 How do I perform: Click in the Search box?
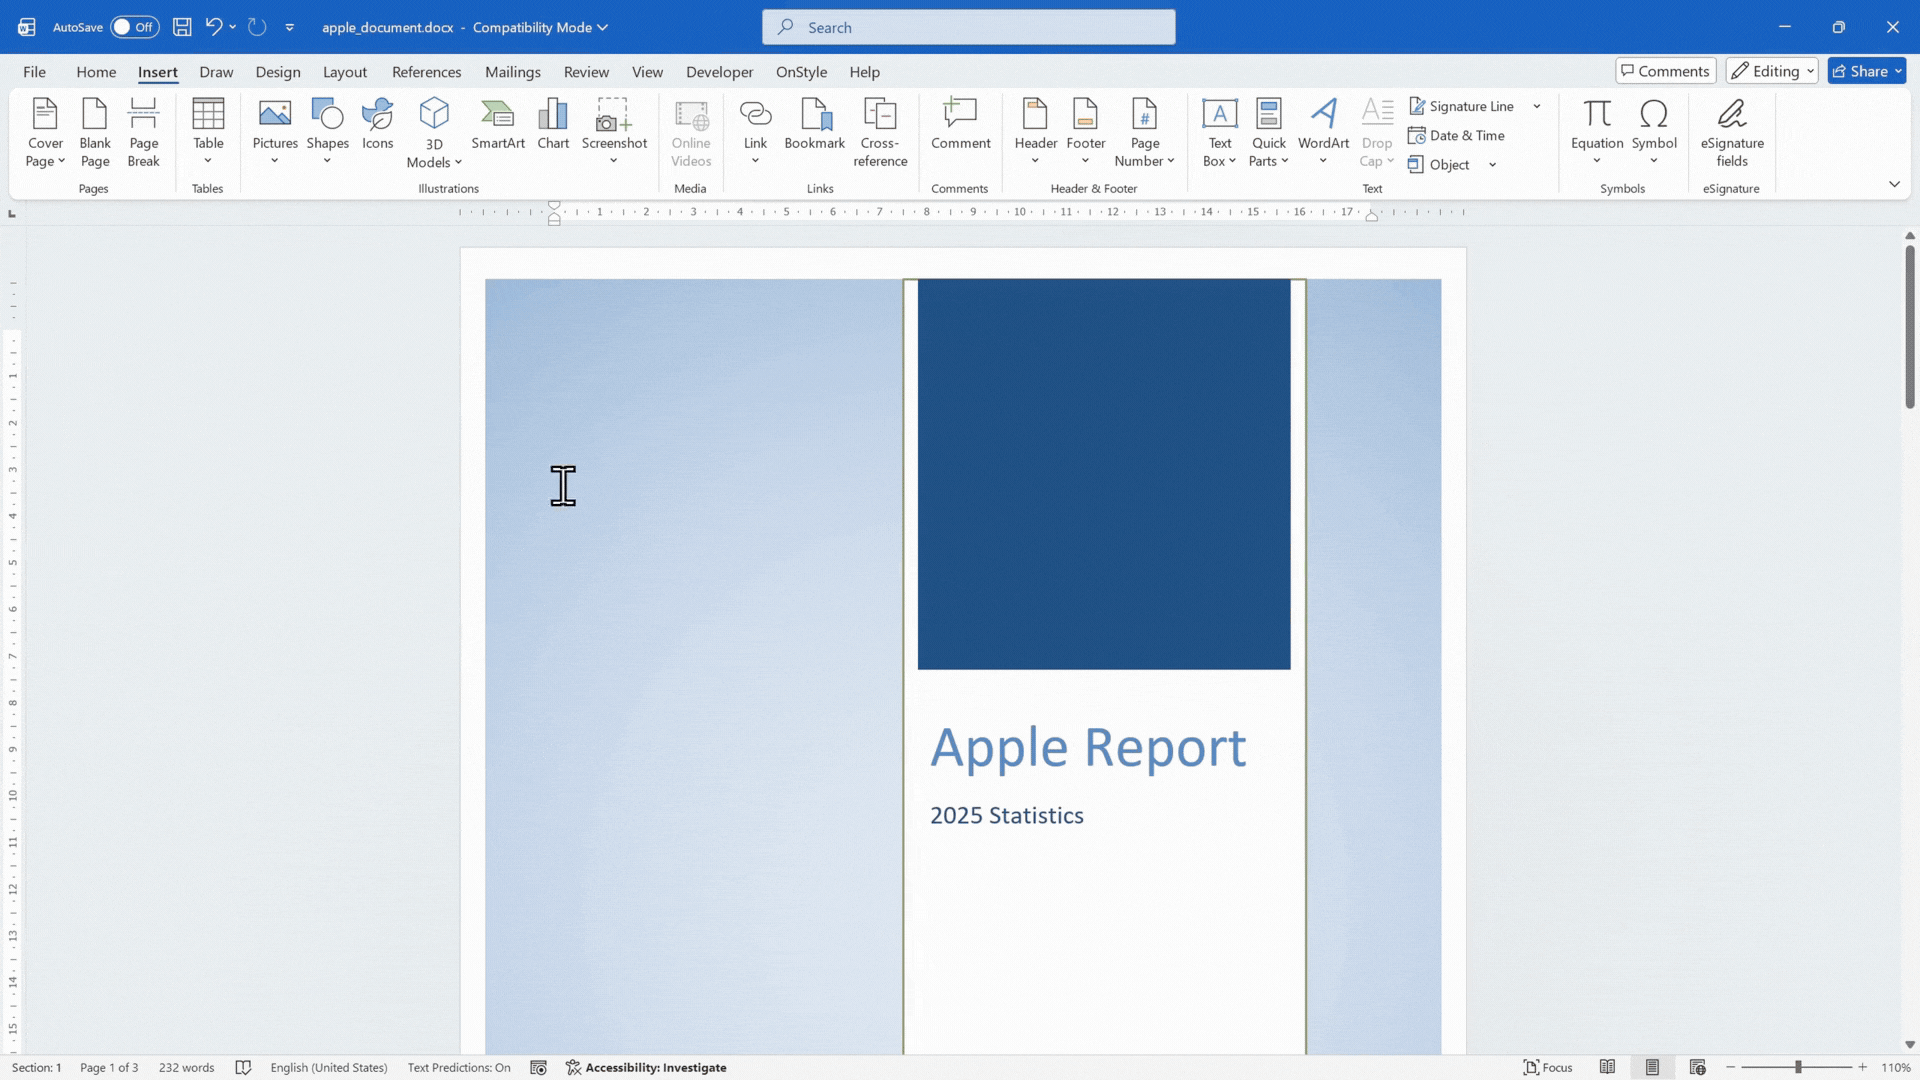pos(968,27)
